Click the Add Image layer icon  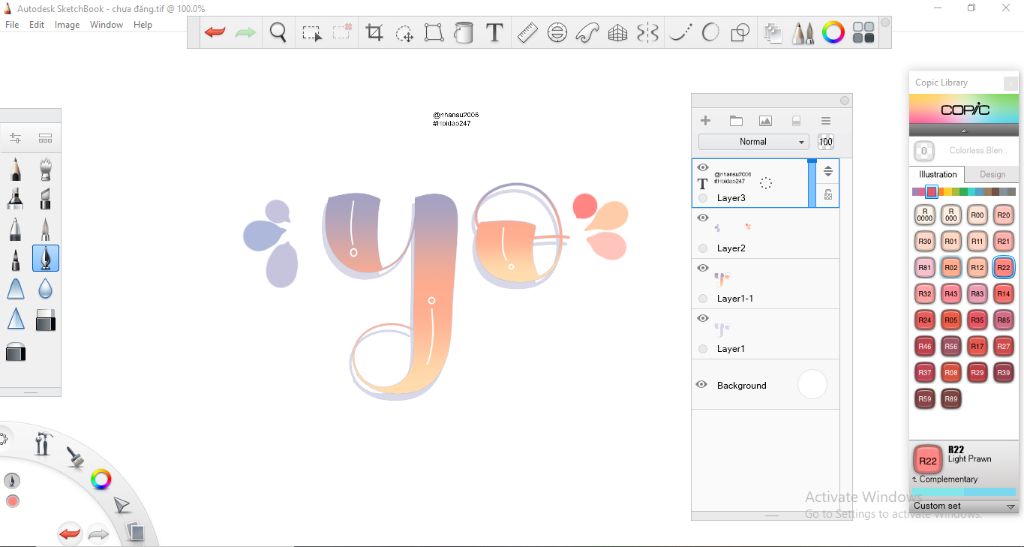pos(765,121)
